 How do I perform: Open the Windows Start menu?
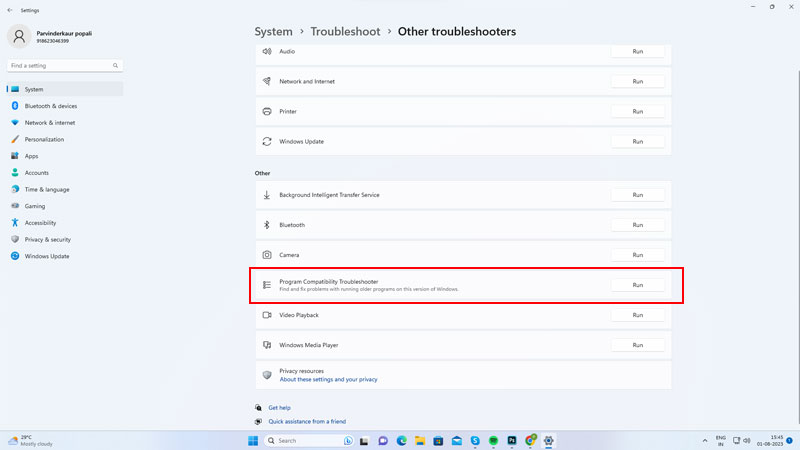click(x=253, y=441)
